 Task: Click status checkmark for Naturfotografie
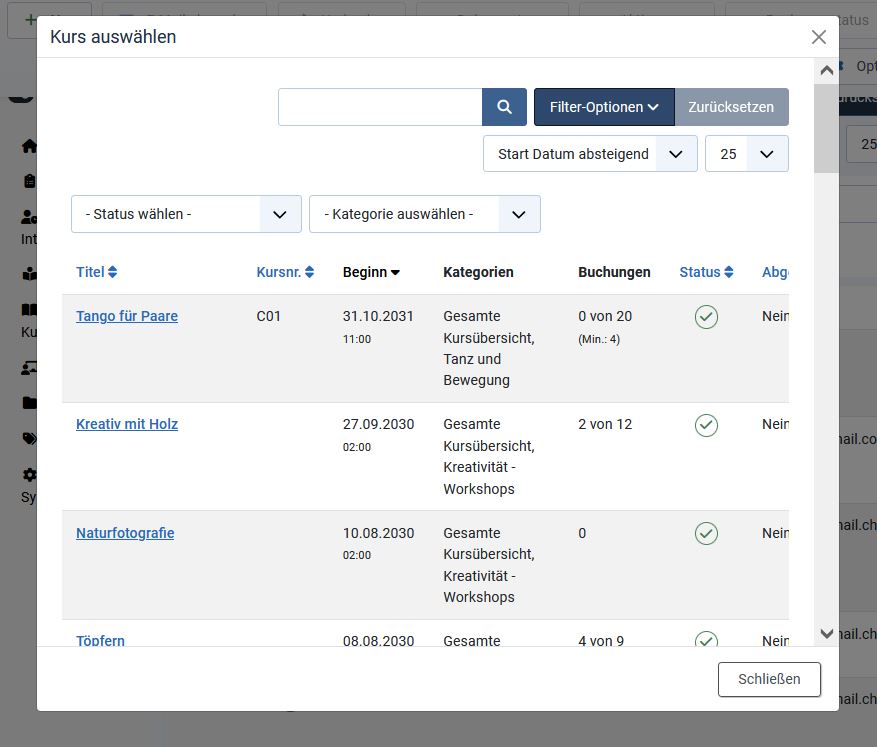click(706, 533)
